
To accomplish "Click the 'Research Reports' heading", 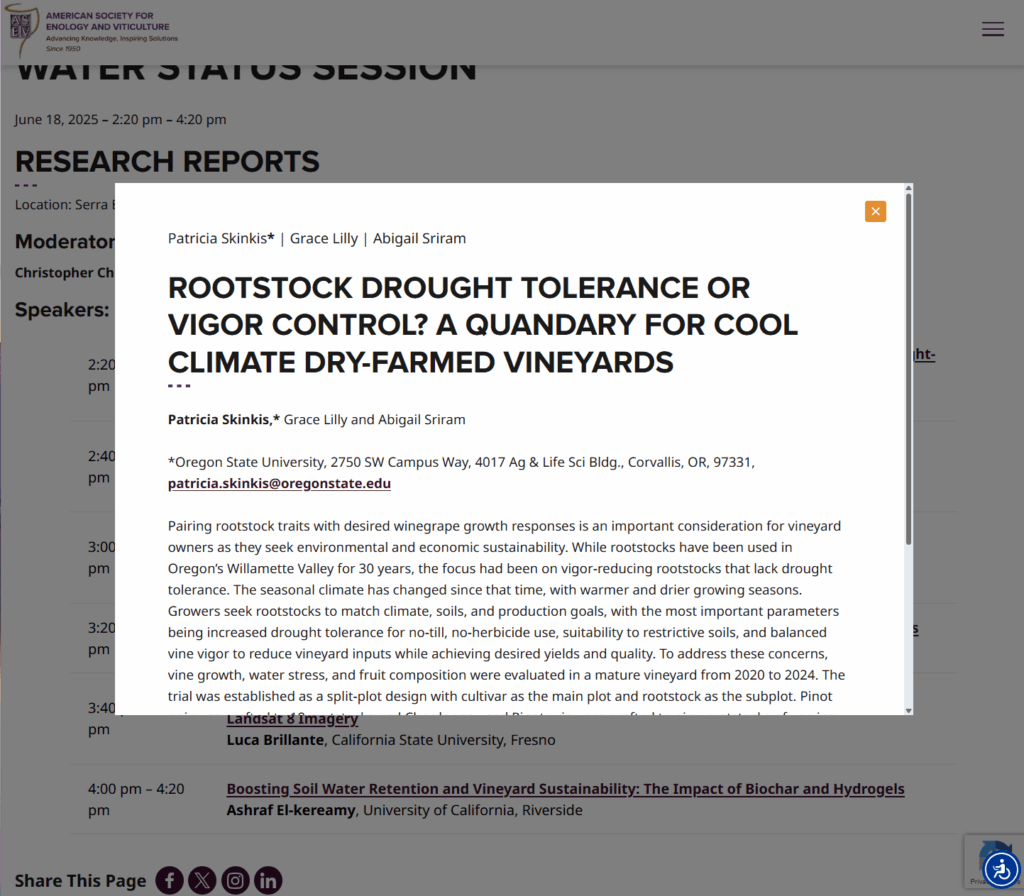I will [167, 161].
